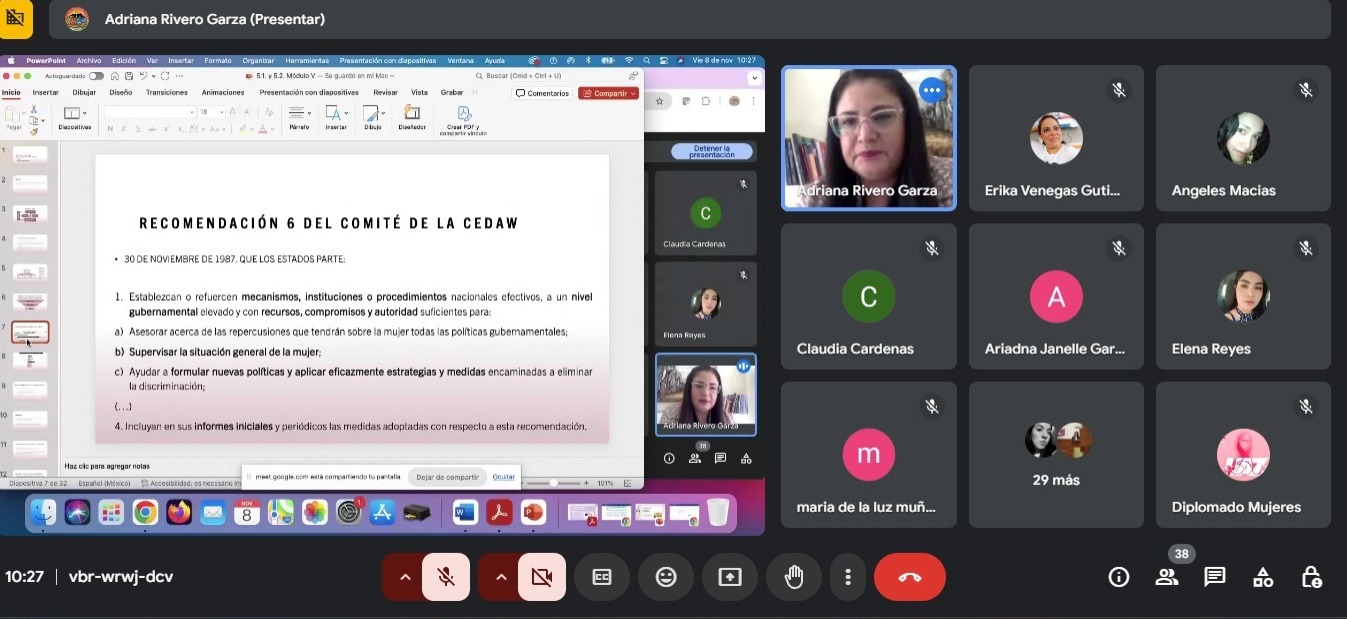Open the meeting details info icon

point(1119,577)
